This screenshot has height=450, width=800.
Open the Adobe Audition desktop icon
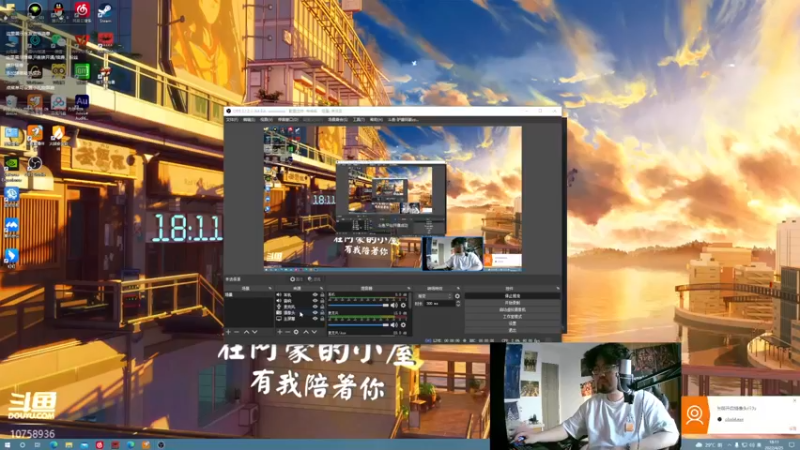click(82, 101)
